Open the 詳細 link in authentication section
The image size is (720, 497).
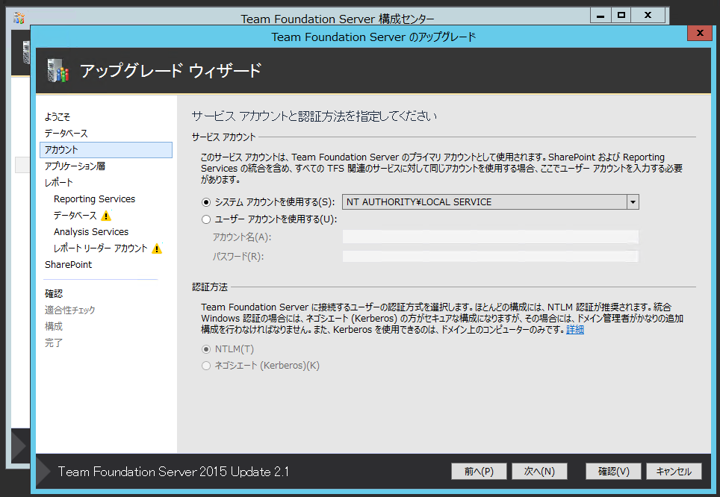tap(575, 330)
